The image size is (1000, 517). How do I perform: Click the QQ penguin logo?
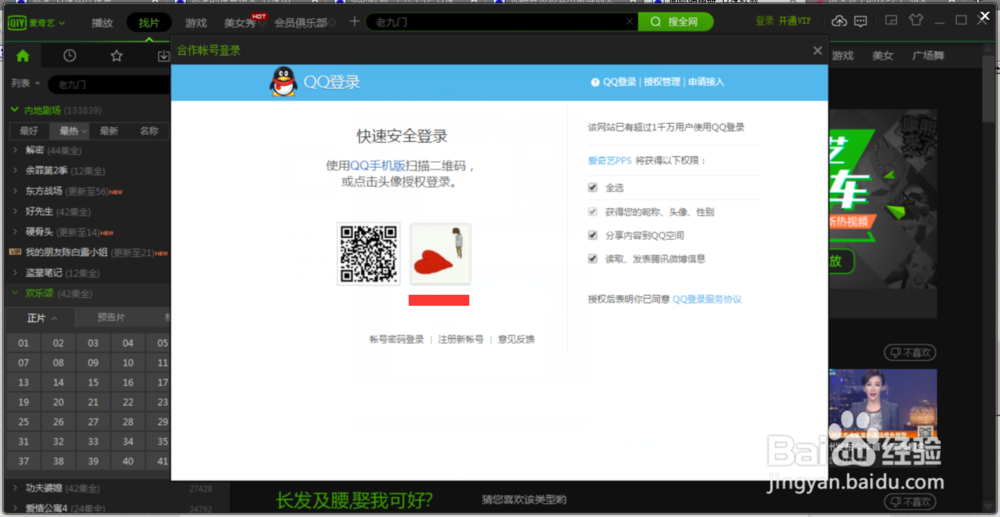click(283, 82)
